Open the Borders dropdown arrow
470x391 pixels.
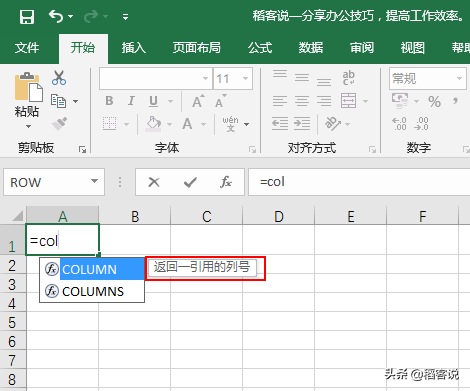(x=126, y=124)
